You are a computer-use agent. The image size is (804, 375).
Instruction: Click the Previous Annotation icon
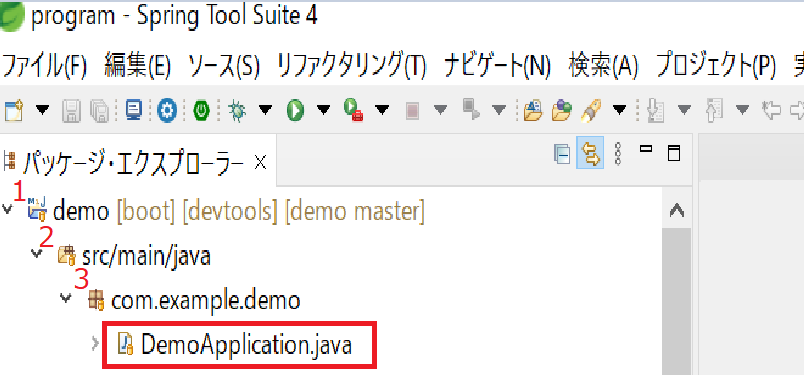click(714, 110)
